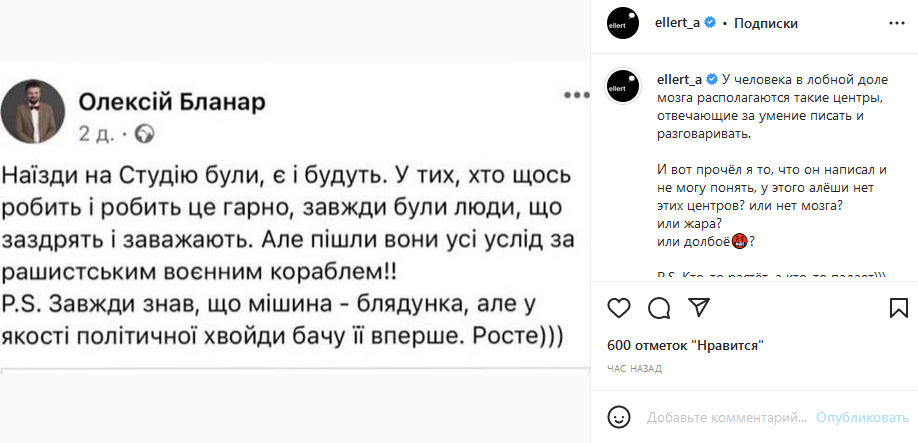The width and height of the screenshot is (918, 443).
Task: View the 600 отметок "Нравится" list
Action: (x=685, y=346)
